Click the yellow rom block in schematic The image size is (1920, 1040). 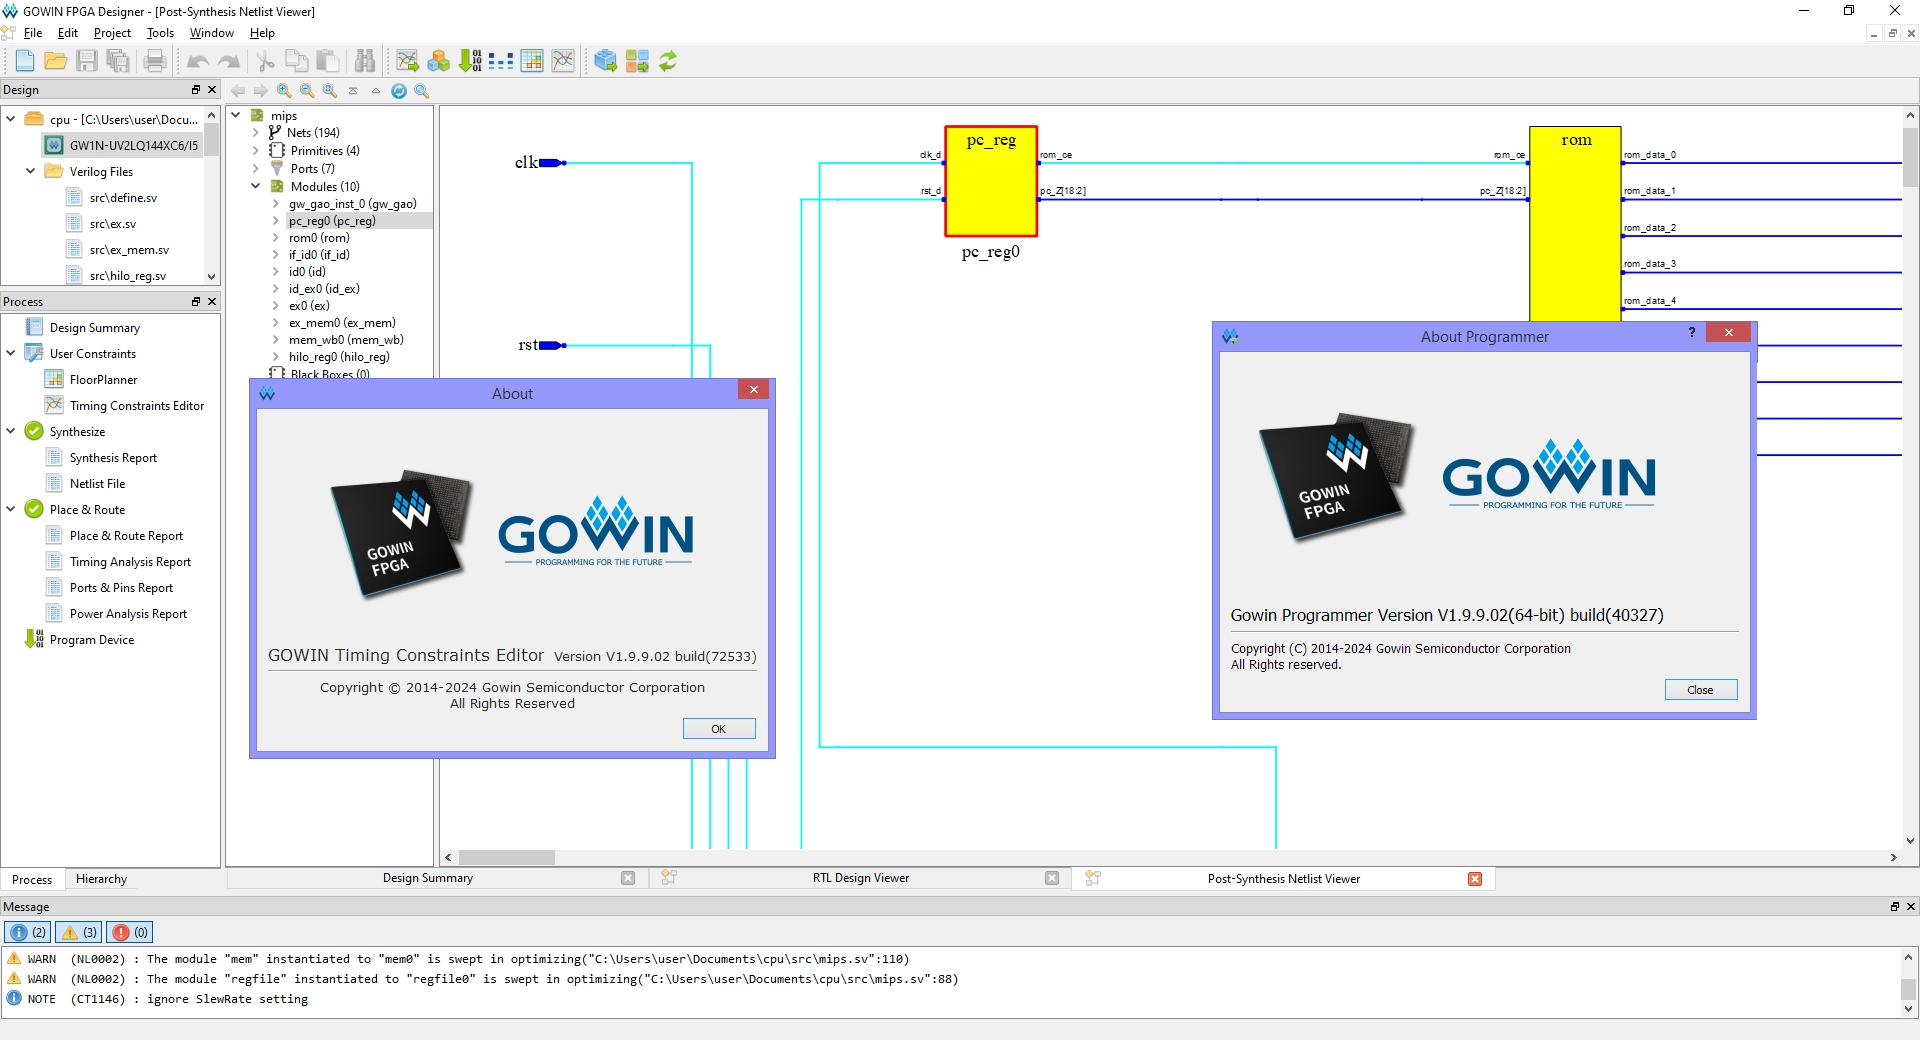pyautogui.click(x=1575, y=225)
